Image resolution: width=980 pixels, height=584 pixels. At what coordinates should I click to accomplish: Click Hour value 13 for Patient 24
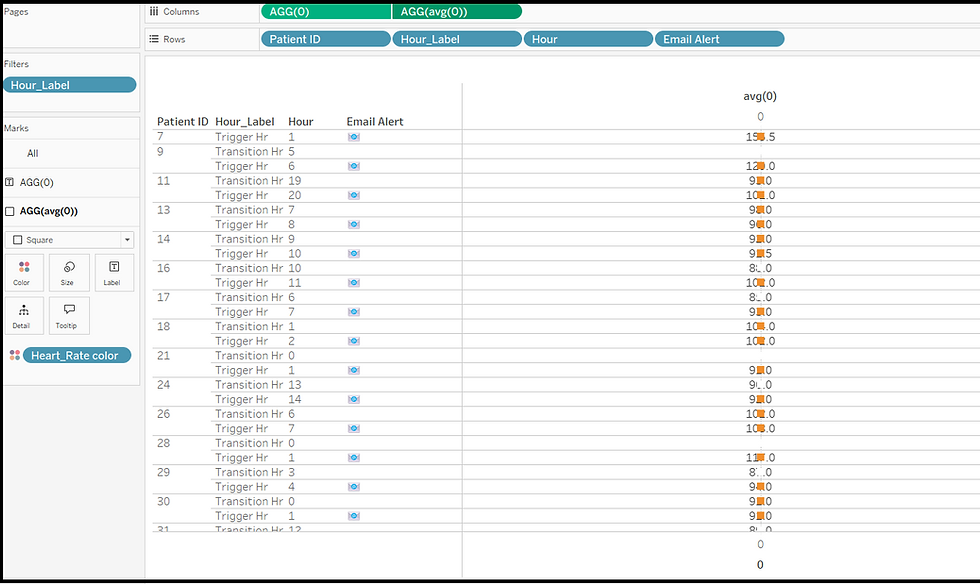pyautogui.click(x=295, y=385)
